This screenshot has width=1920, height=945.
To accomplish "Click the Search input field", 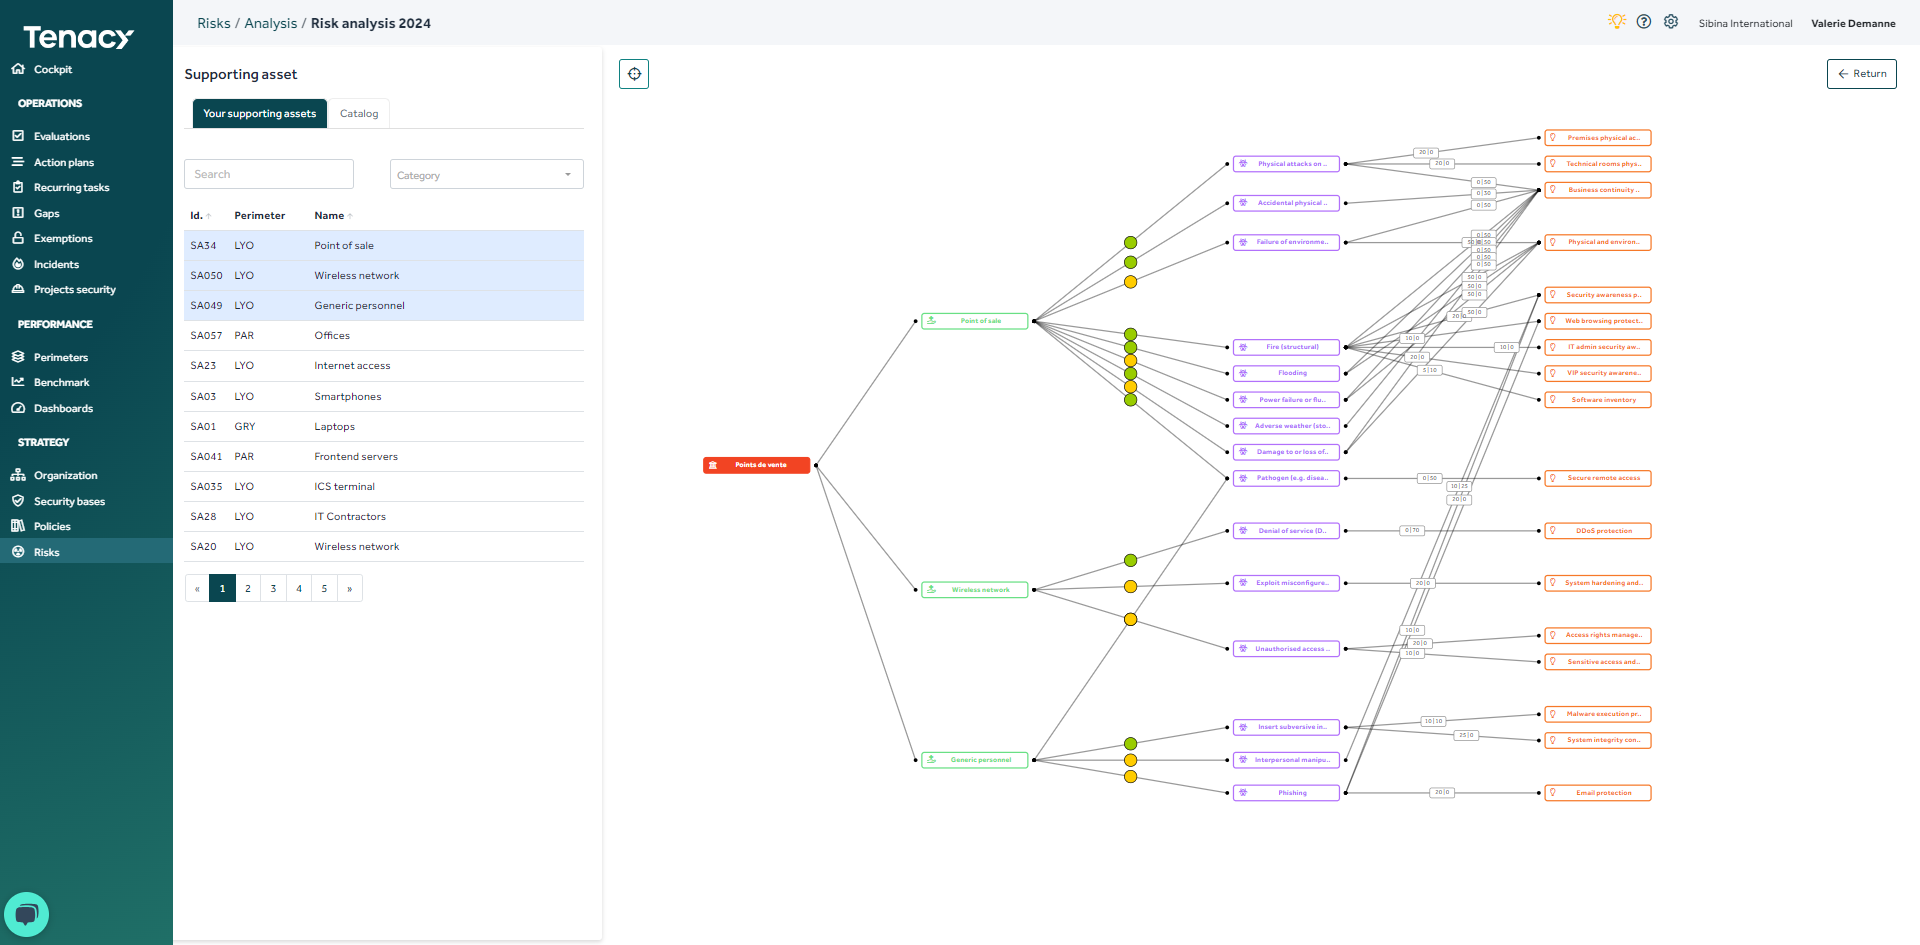I will pos(268,174).
